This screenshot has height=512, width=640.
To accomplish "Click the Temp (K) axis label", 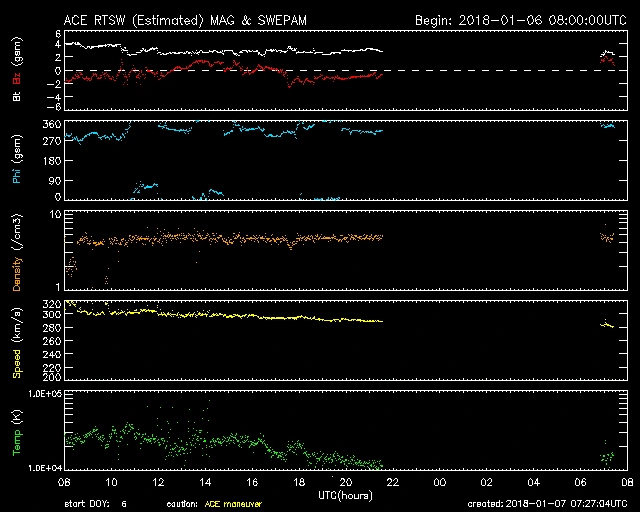I will click(x=17, y=433).
